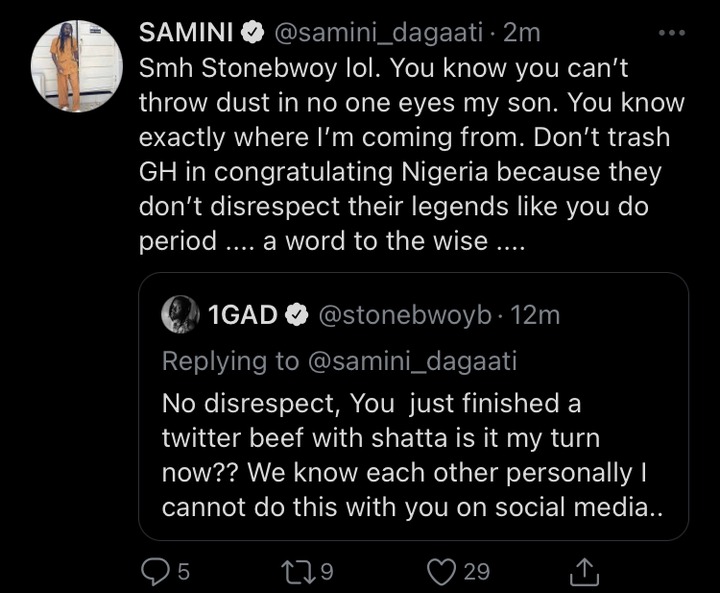Click the 12m quoted tweet timestamp
Viewport: 720px width, 593px height.
coord(535,316)
